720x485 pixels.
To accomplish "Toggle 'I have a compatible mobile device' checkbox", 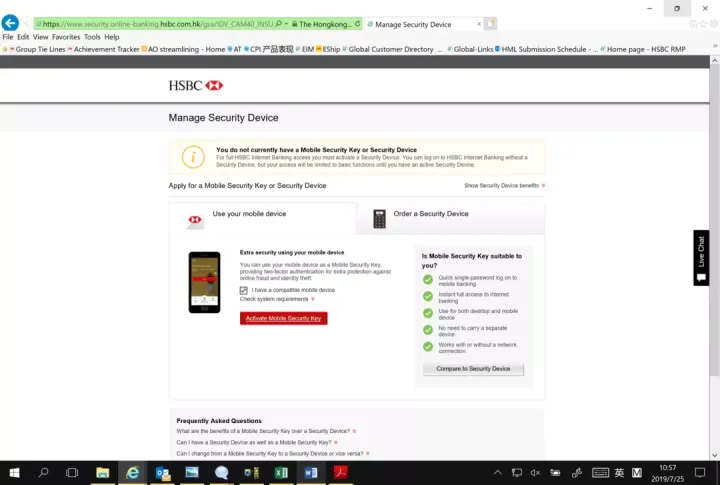I will pos(243,290).
